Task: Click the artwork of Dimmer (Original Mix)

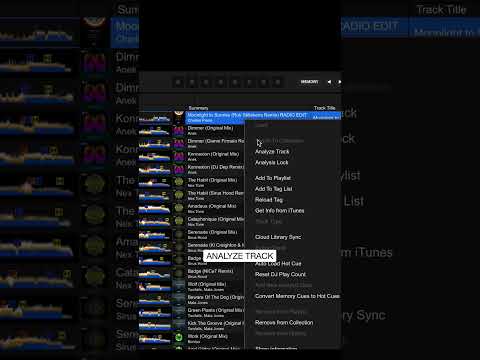Action: (179, 130)
